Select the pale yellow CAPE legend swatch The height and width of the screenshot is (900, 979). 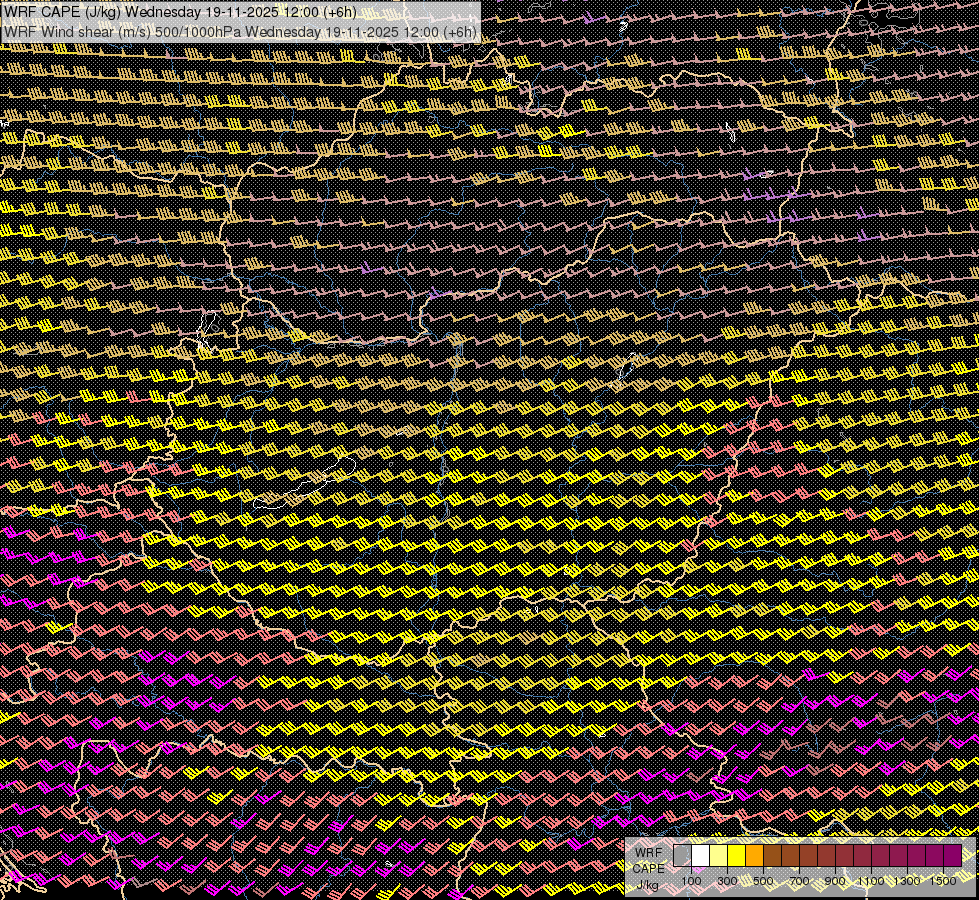pos(718,856)
